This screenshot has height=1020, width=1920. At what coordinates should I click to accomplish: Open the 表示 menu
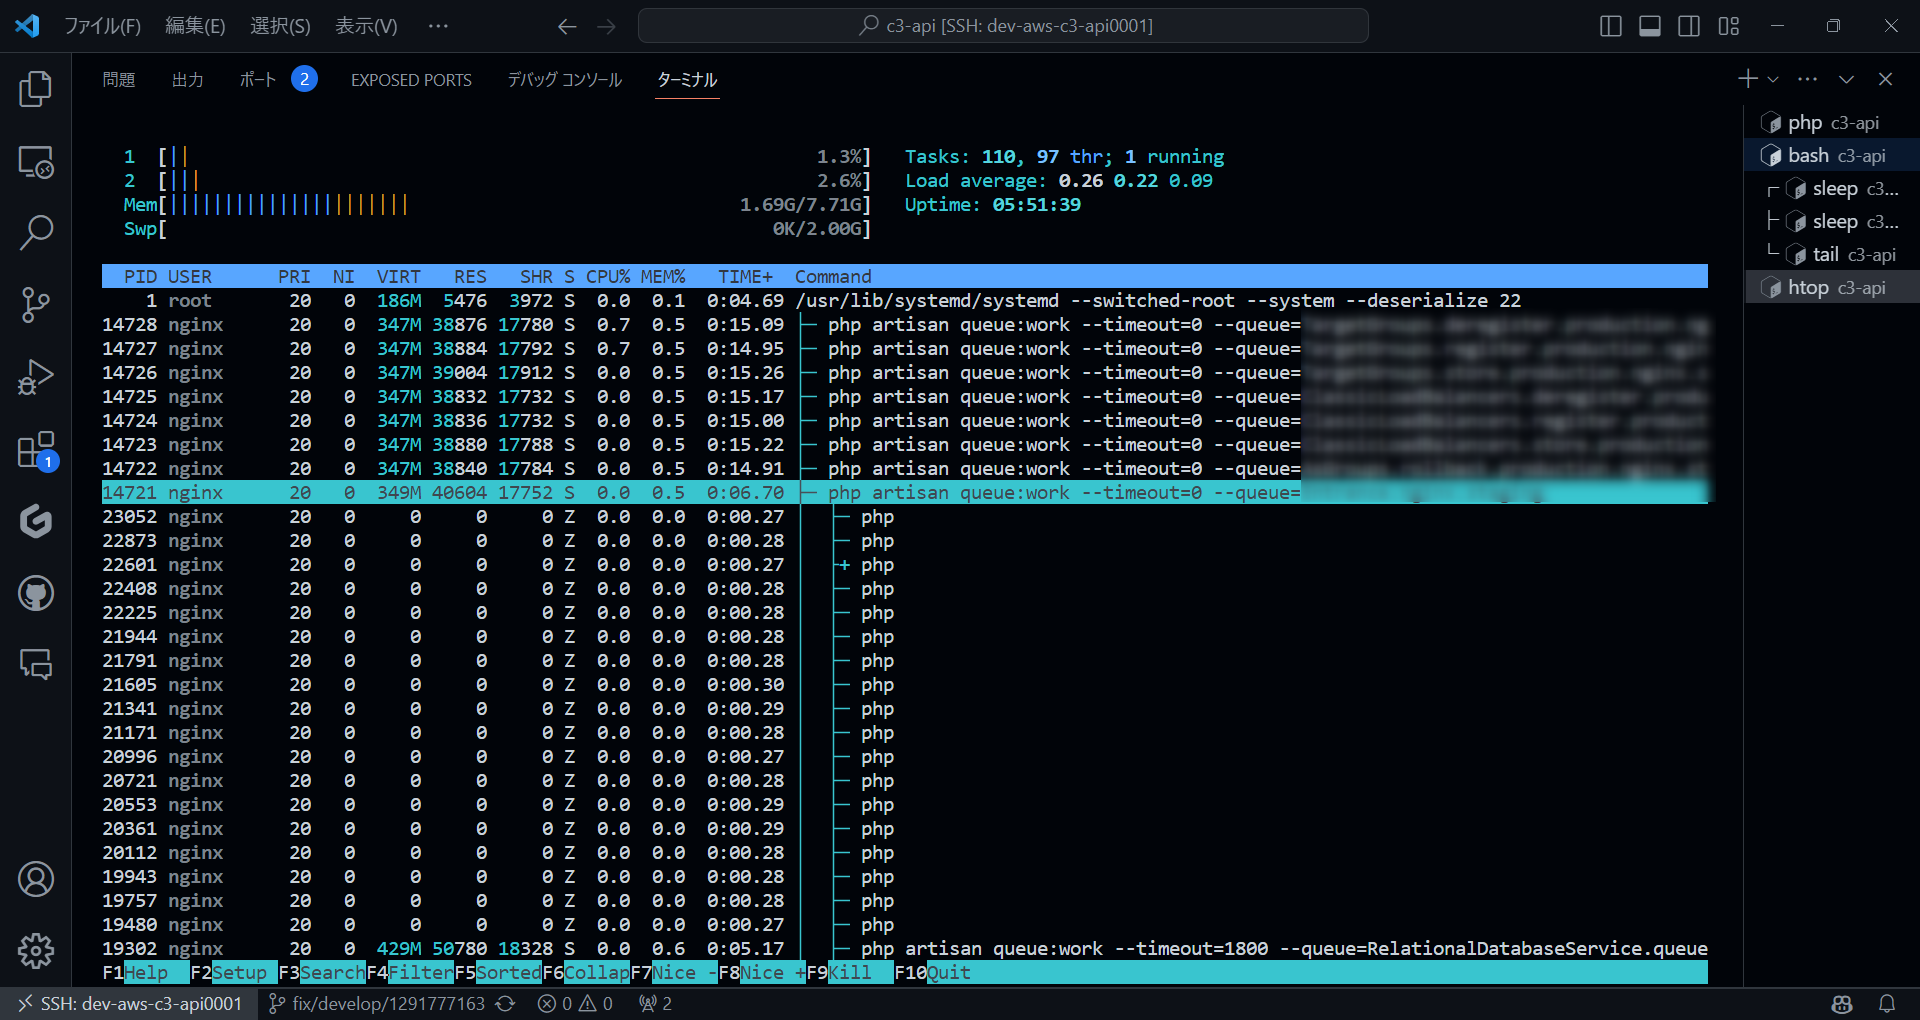364,26
